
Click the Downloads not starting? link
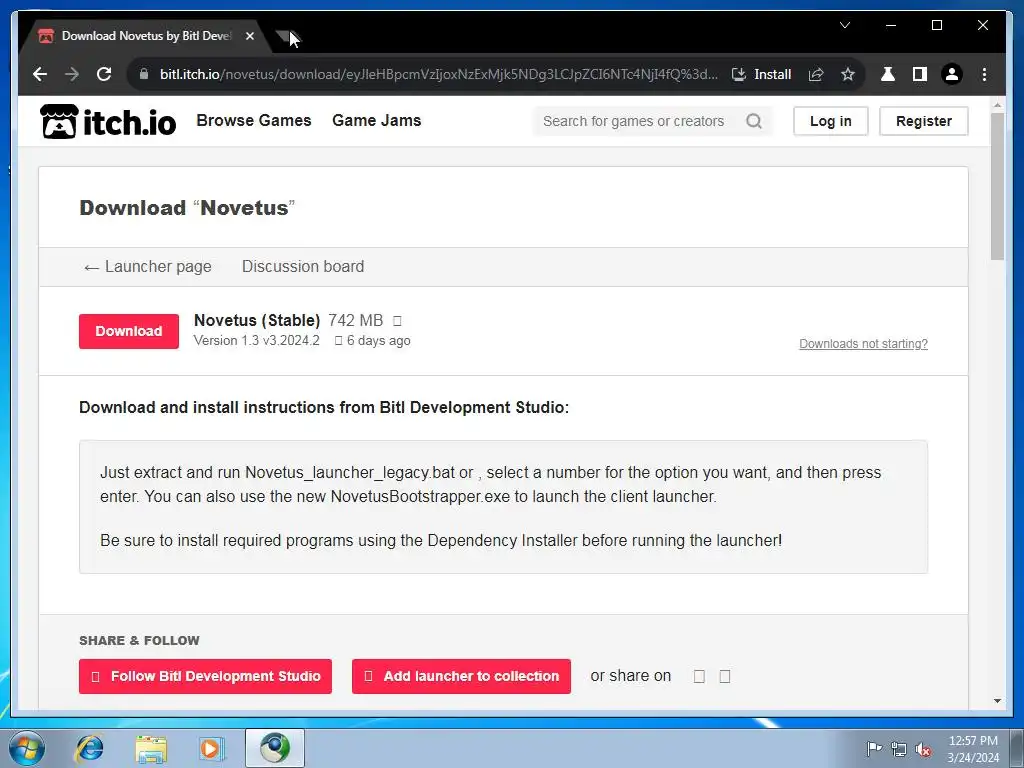[x=863, y=344]
